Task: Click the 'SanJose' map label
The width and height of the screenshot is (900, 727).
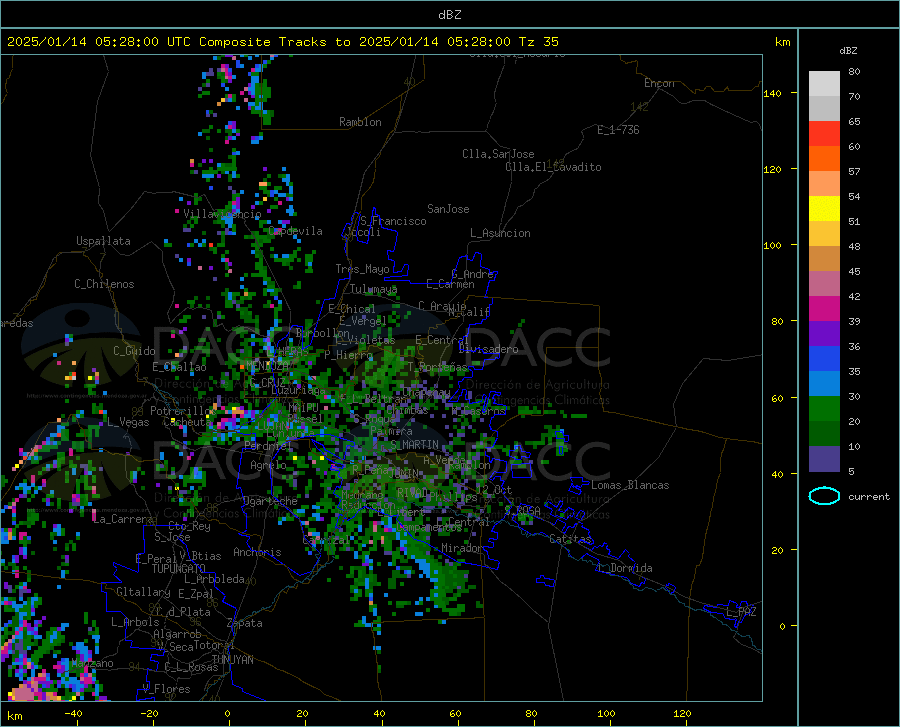Action: pos(448,209)
